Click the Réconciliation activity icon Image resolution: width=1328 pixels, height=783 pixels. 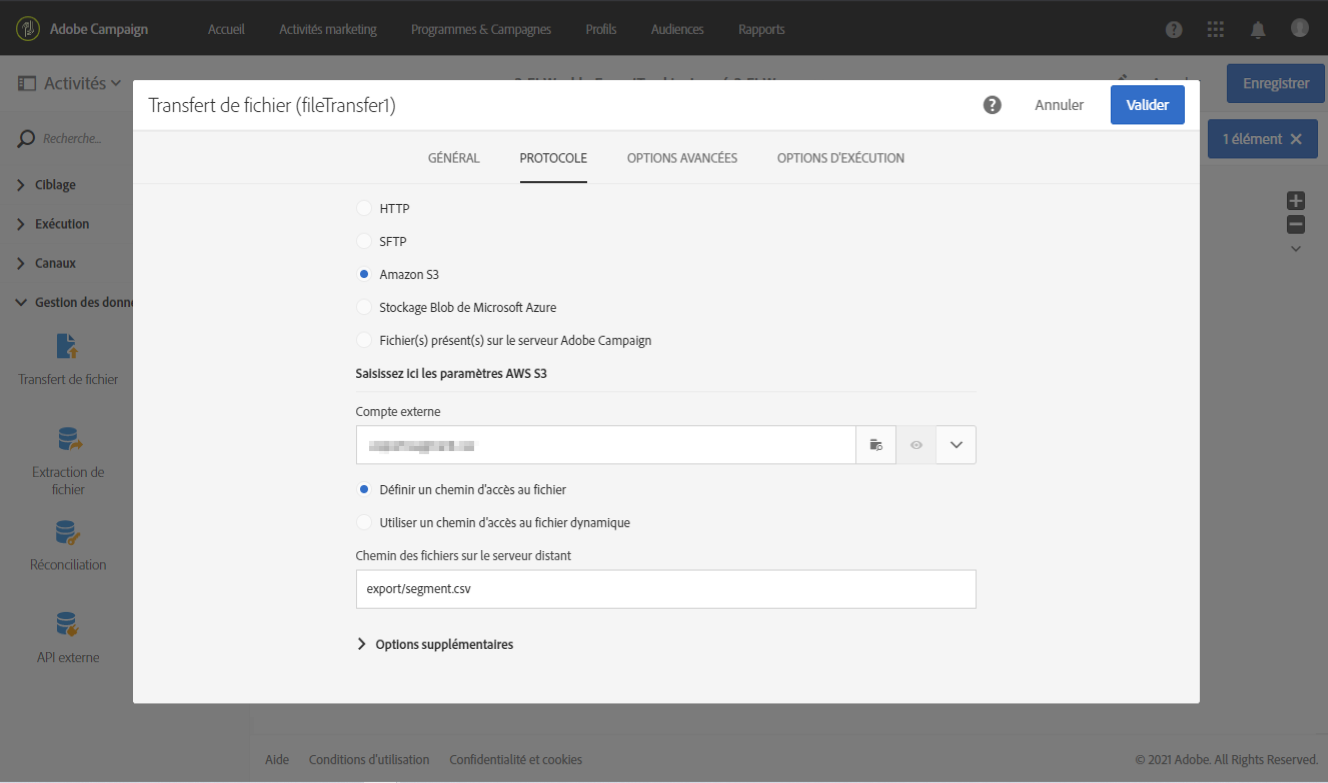[68, 532]
